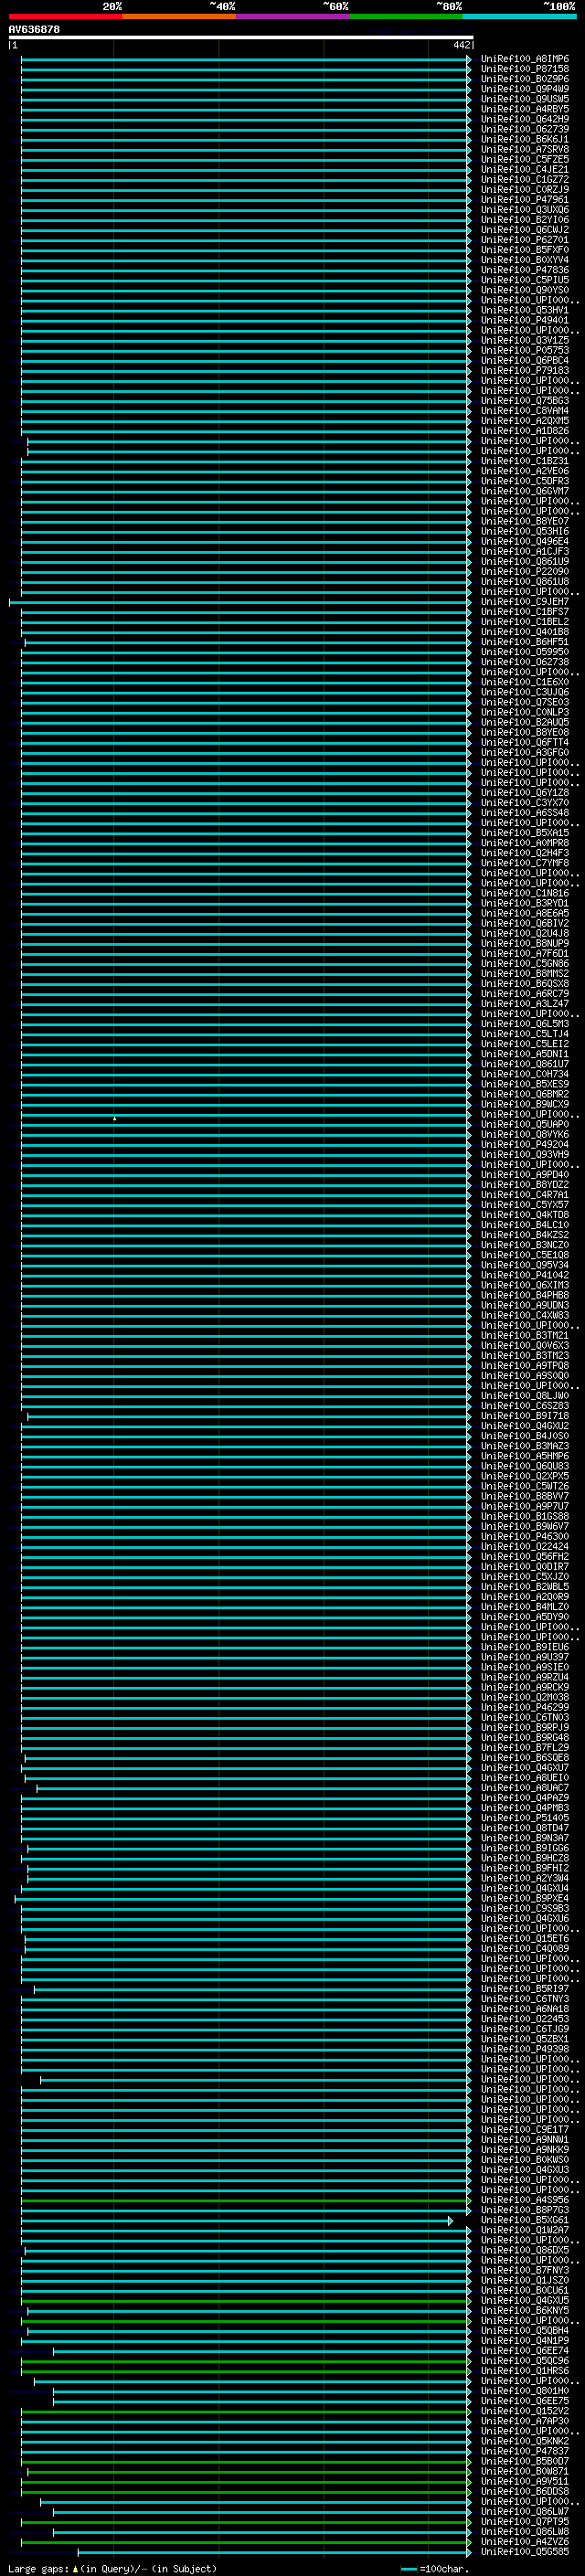Open entry UniRef100_Q0DIR7
The height and width of the screenshot is (2576, 585).
(x=525, y=1566)
